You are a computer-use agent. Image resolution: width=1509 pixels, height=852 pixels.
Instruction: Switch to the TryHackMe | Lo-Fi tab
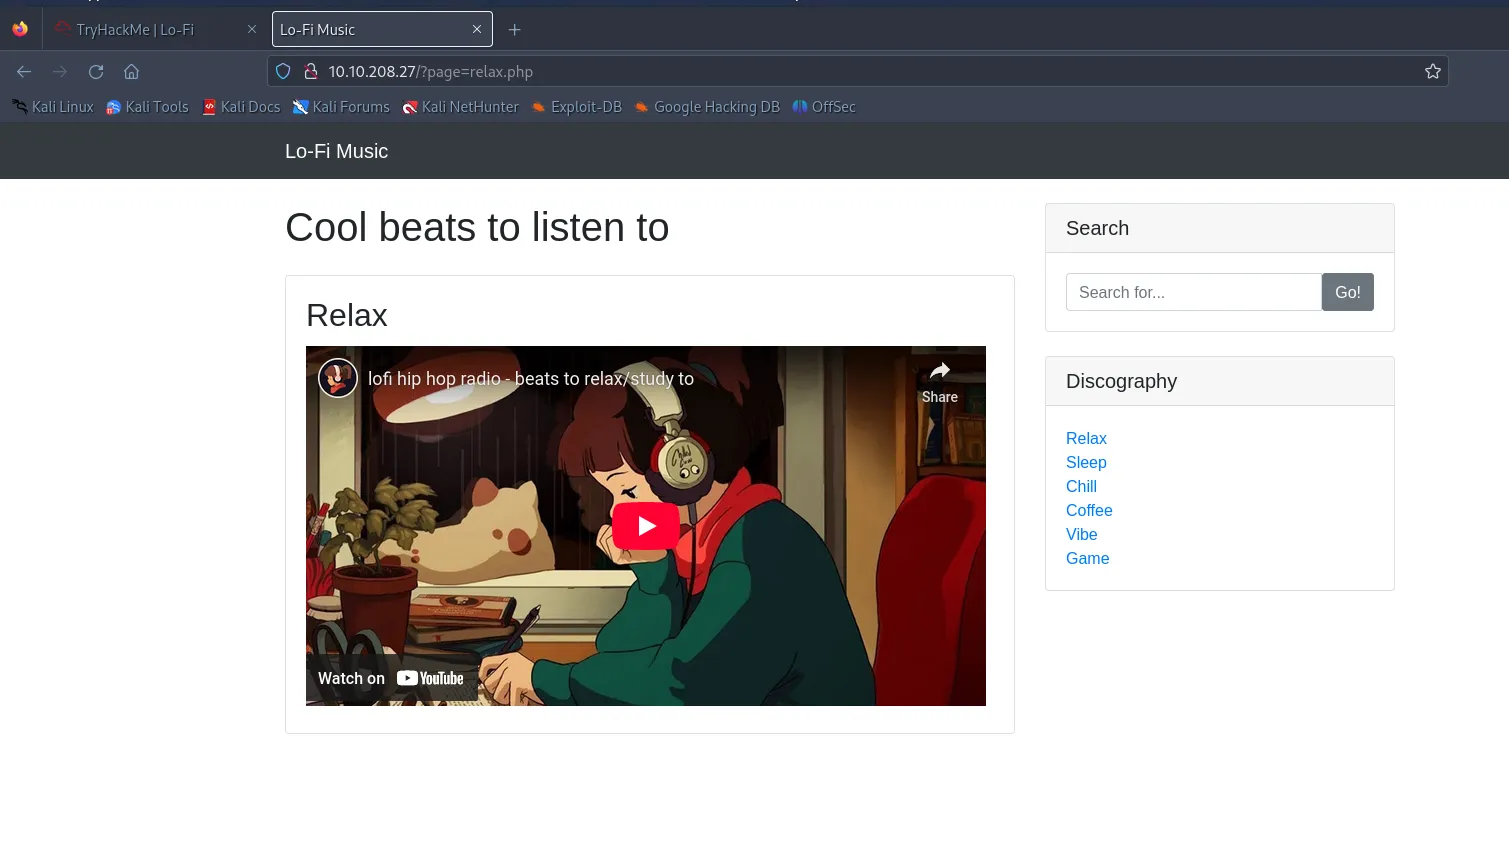pyautogui.click(x=135, y=30)
